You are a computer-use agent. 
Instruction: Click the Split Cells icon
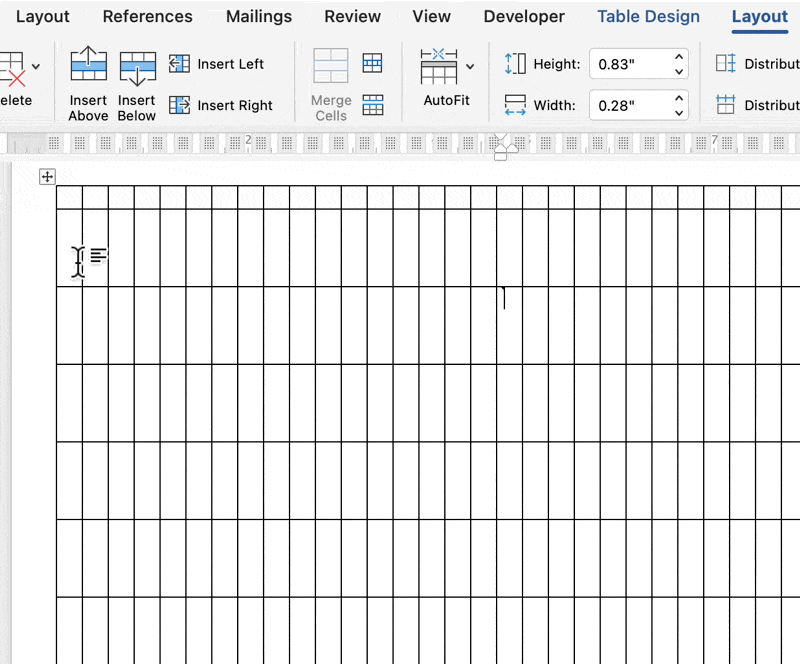pos(372,63)
